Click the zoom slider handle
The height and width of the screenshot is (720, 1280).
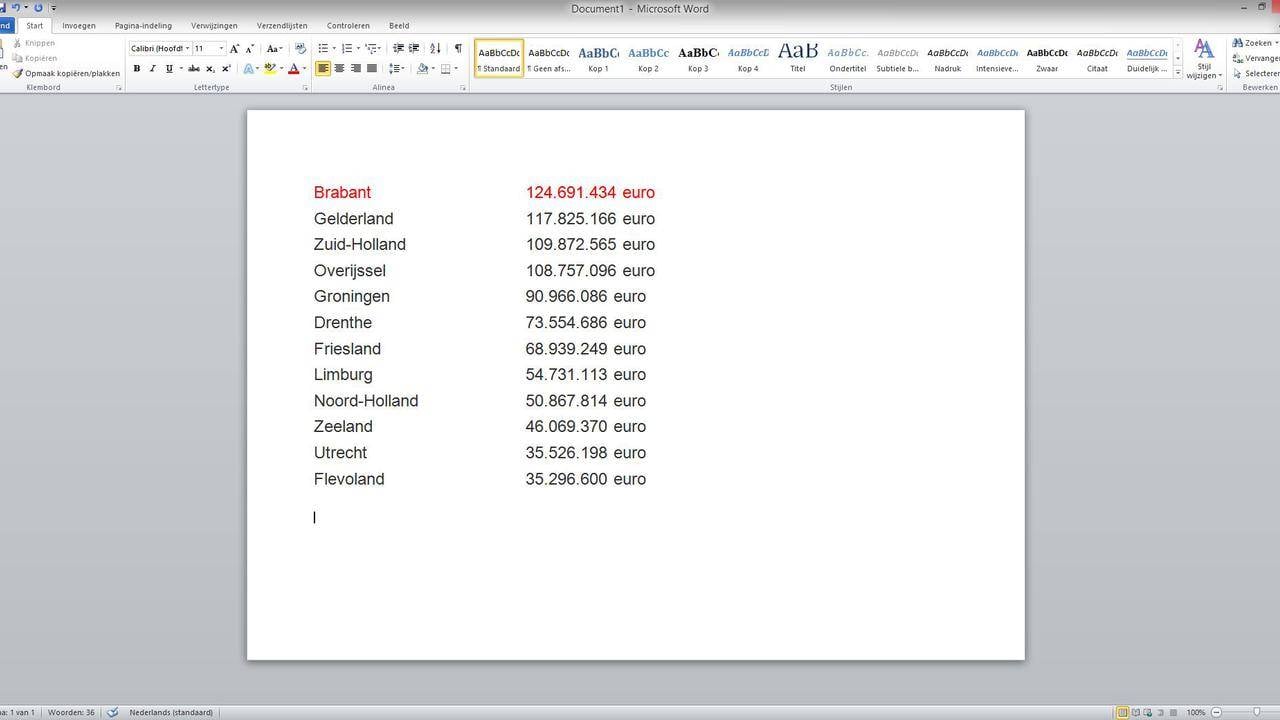[x=1257, y=712]
